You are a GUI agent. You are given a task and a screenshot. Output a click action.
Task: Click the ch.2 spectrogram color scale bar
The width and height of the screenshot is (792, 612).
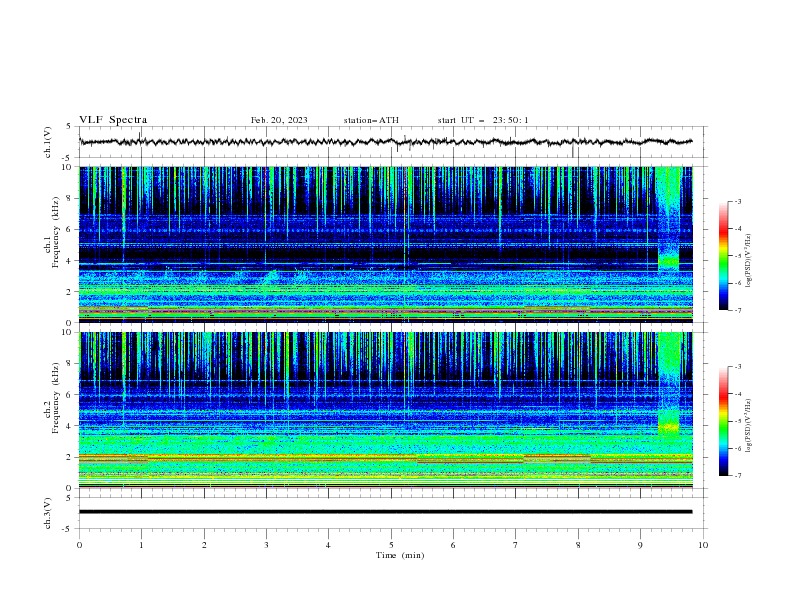724,421
